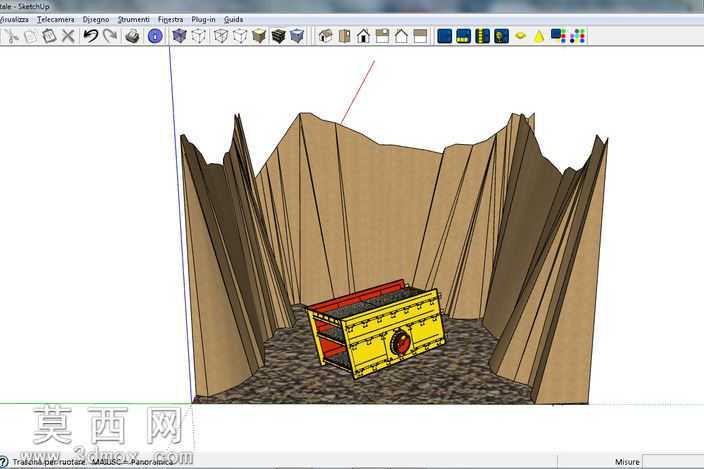Open the Plug-in menu

[x=203, y=19]
